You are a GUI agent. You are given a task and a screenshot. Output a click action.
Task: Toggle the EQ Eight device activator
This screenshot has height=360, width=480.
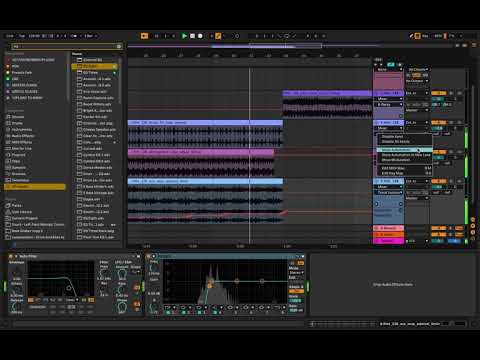(x=148, y=256)
